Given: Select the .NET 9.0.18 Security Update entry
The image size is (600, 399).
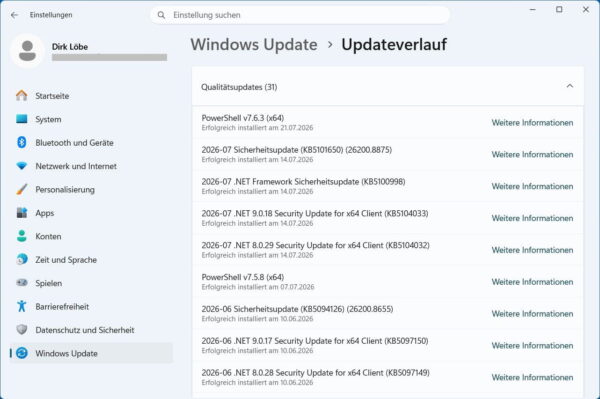Looking at the screenshot, I should [388, 218].
